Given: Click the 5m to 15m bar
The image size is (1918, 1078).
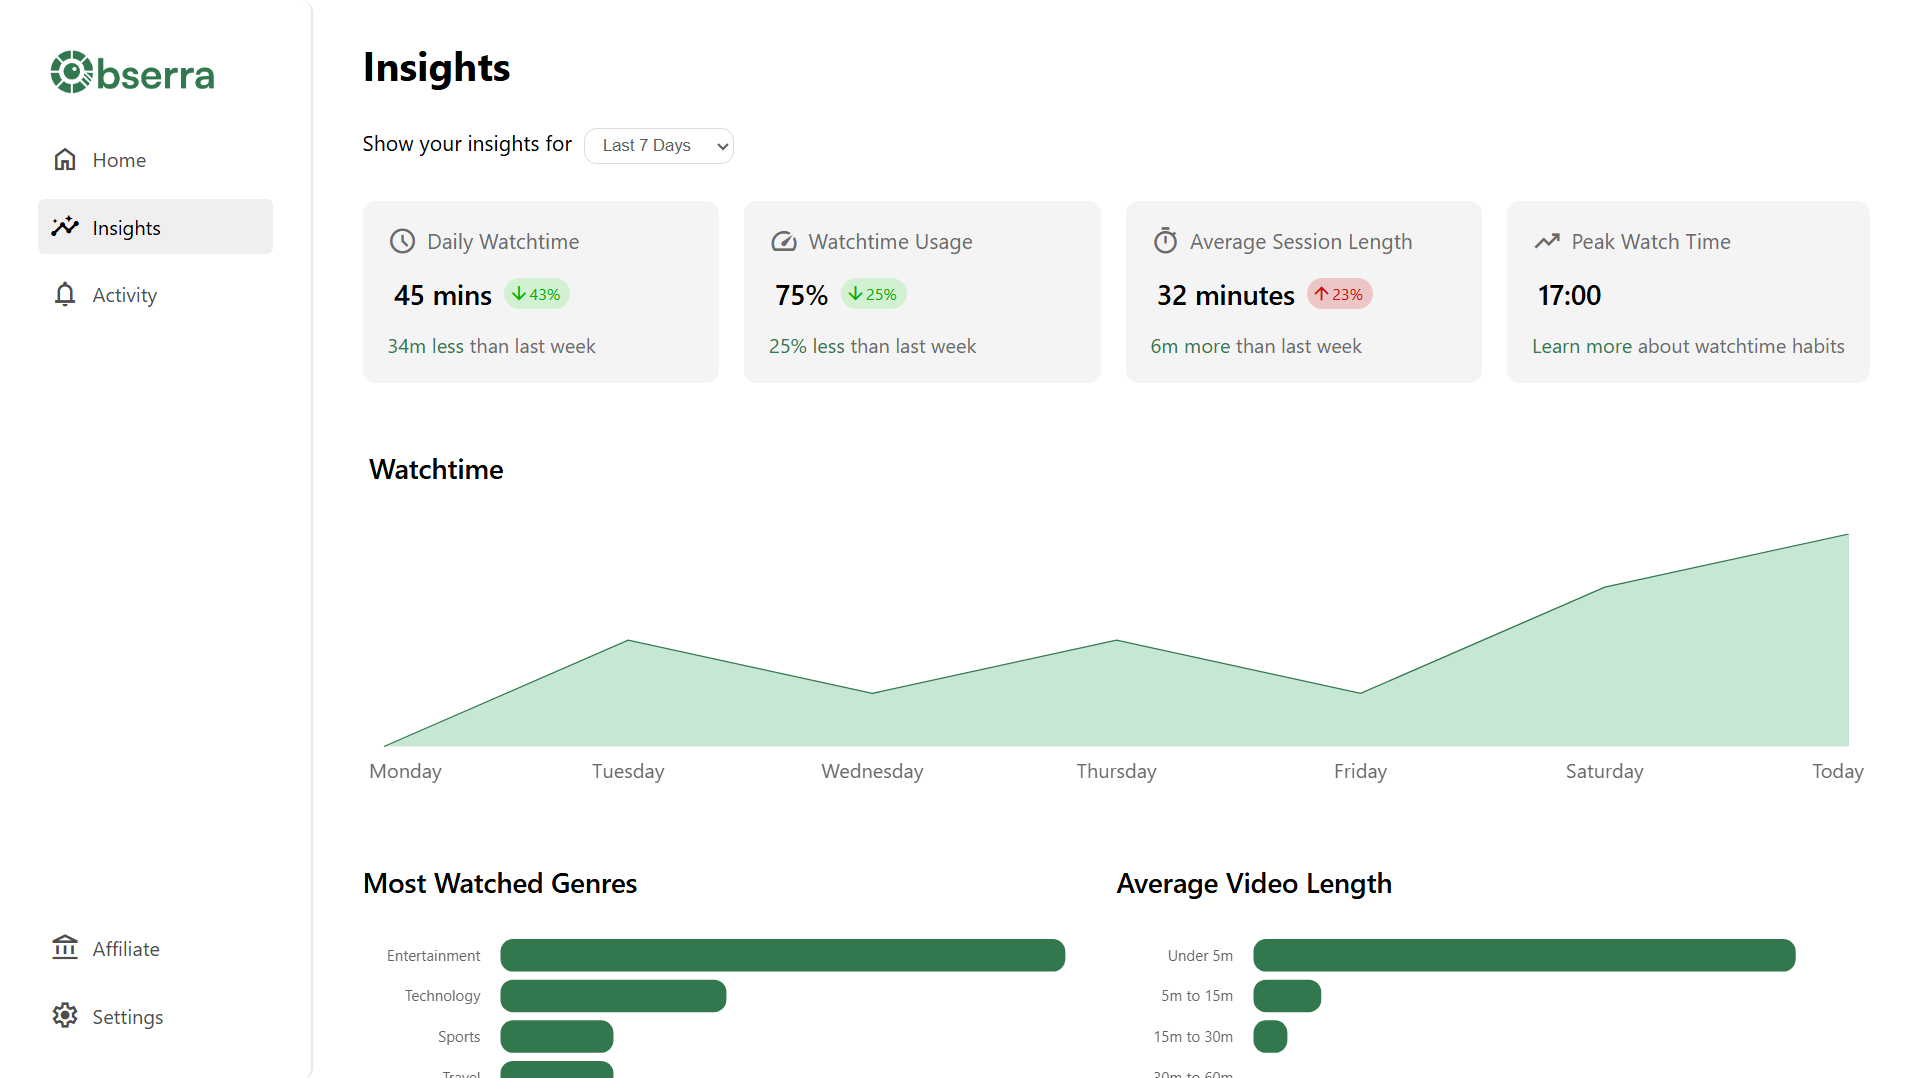Looking at the screenshot, I should click(1287, 996).
